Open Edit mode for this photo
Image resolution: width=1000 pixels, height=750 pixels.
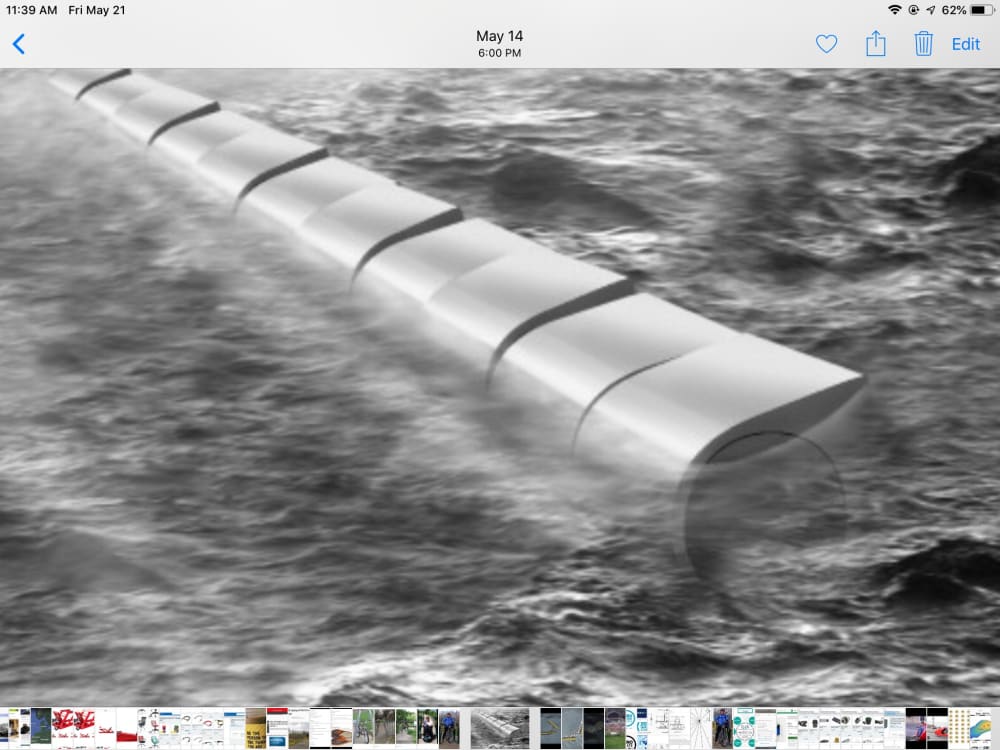pos(966,44)
